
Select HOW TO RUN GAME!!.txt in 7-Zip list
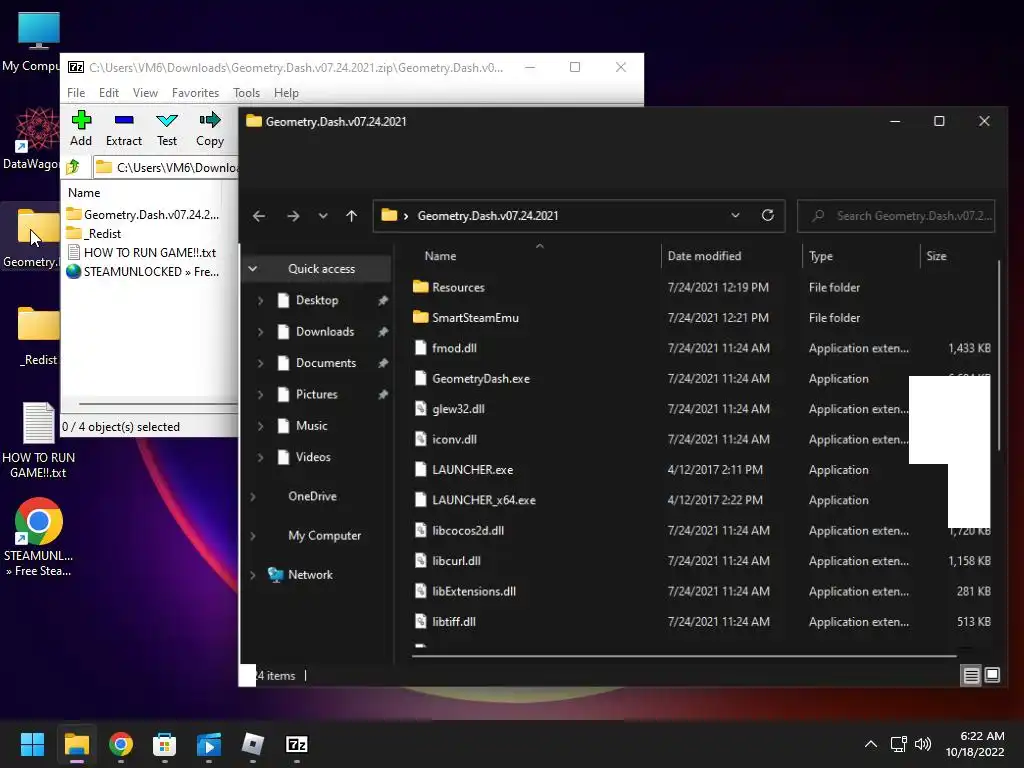coord(141,253)
